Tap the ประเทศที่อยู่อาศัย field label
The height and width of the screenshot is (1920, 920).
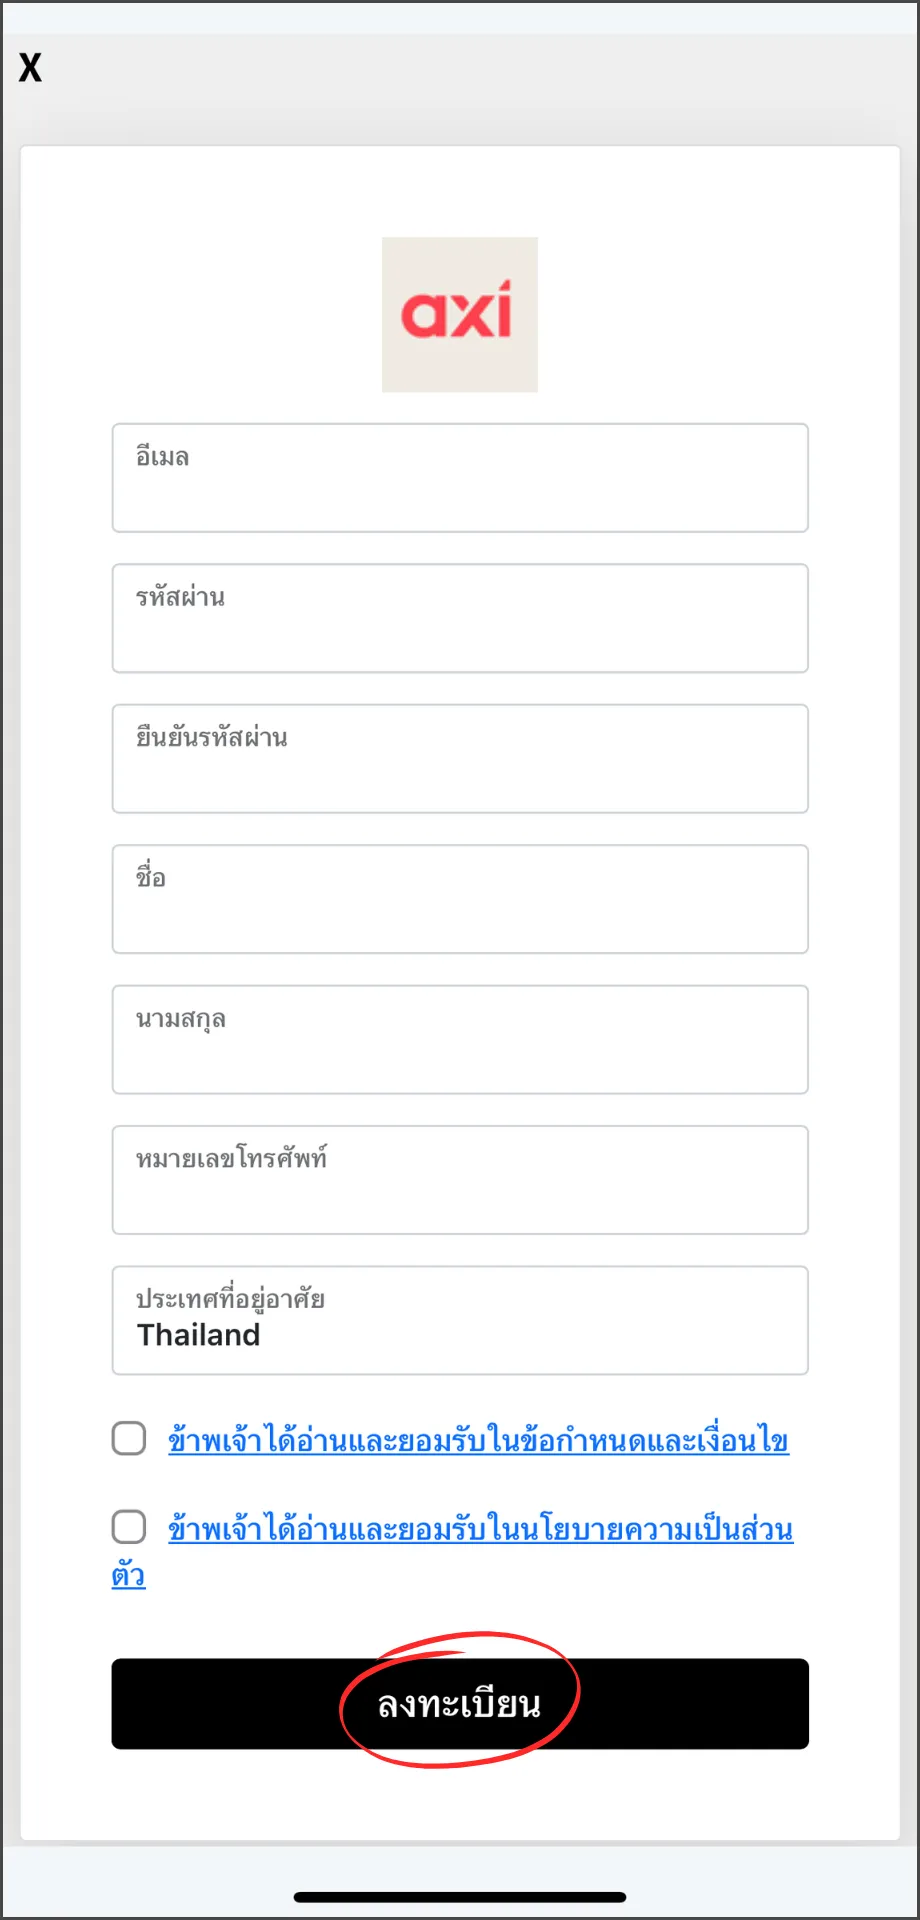tap(231, 1299)
